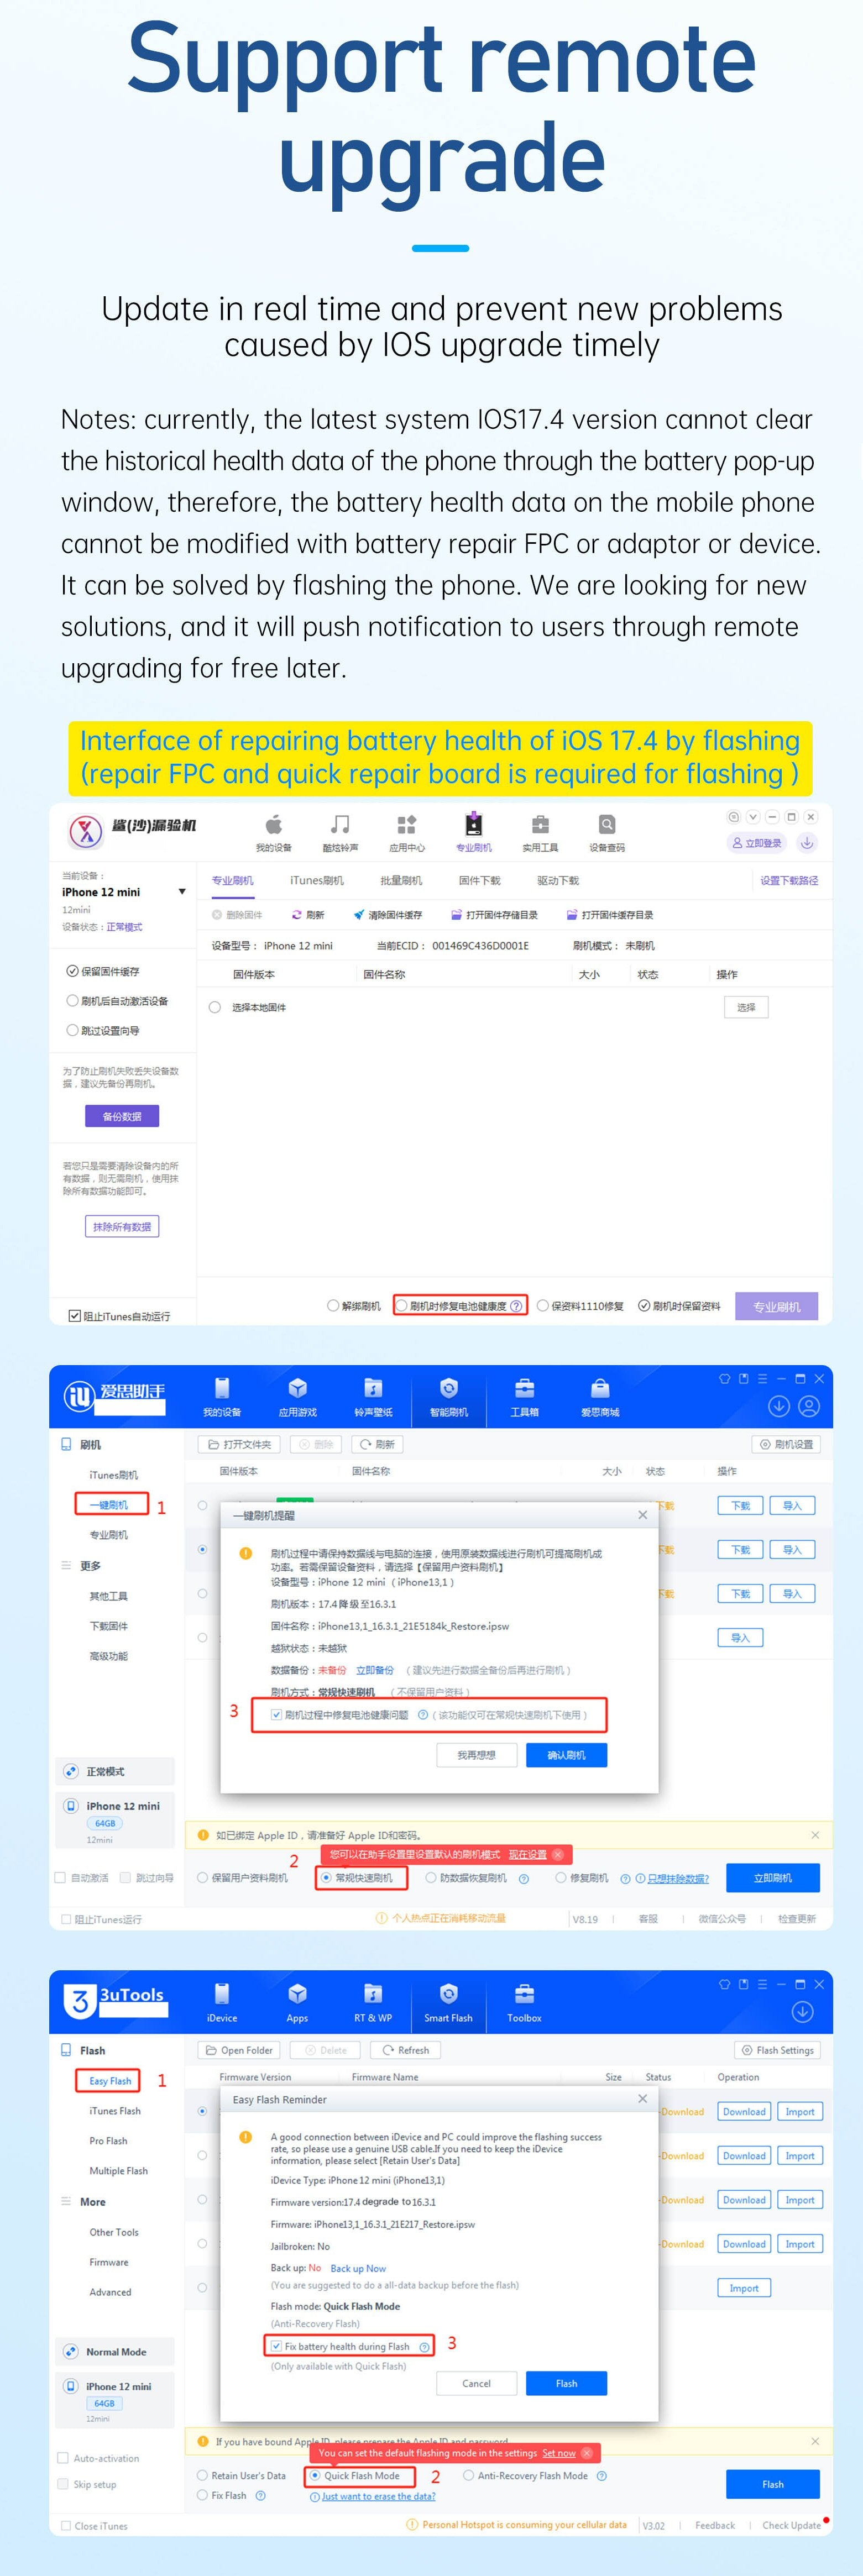Select Retain User's Data radio option
The height and width of the screenshot is (2576, 863).
(202, 2476)
